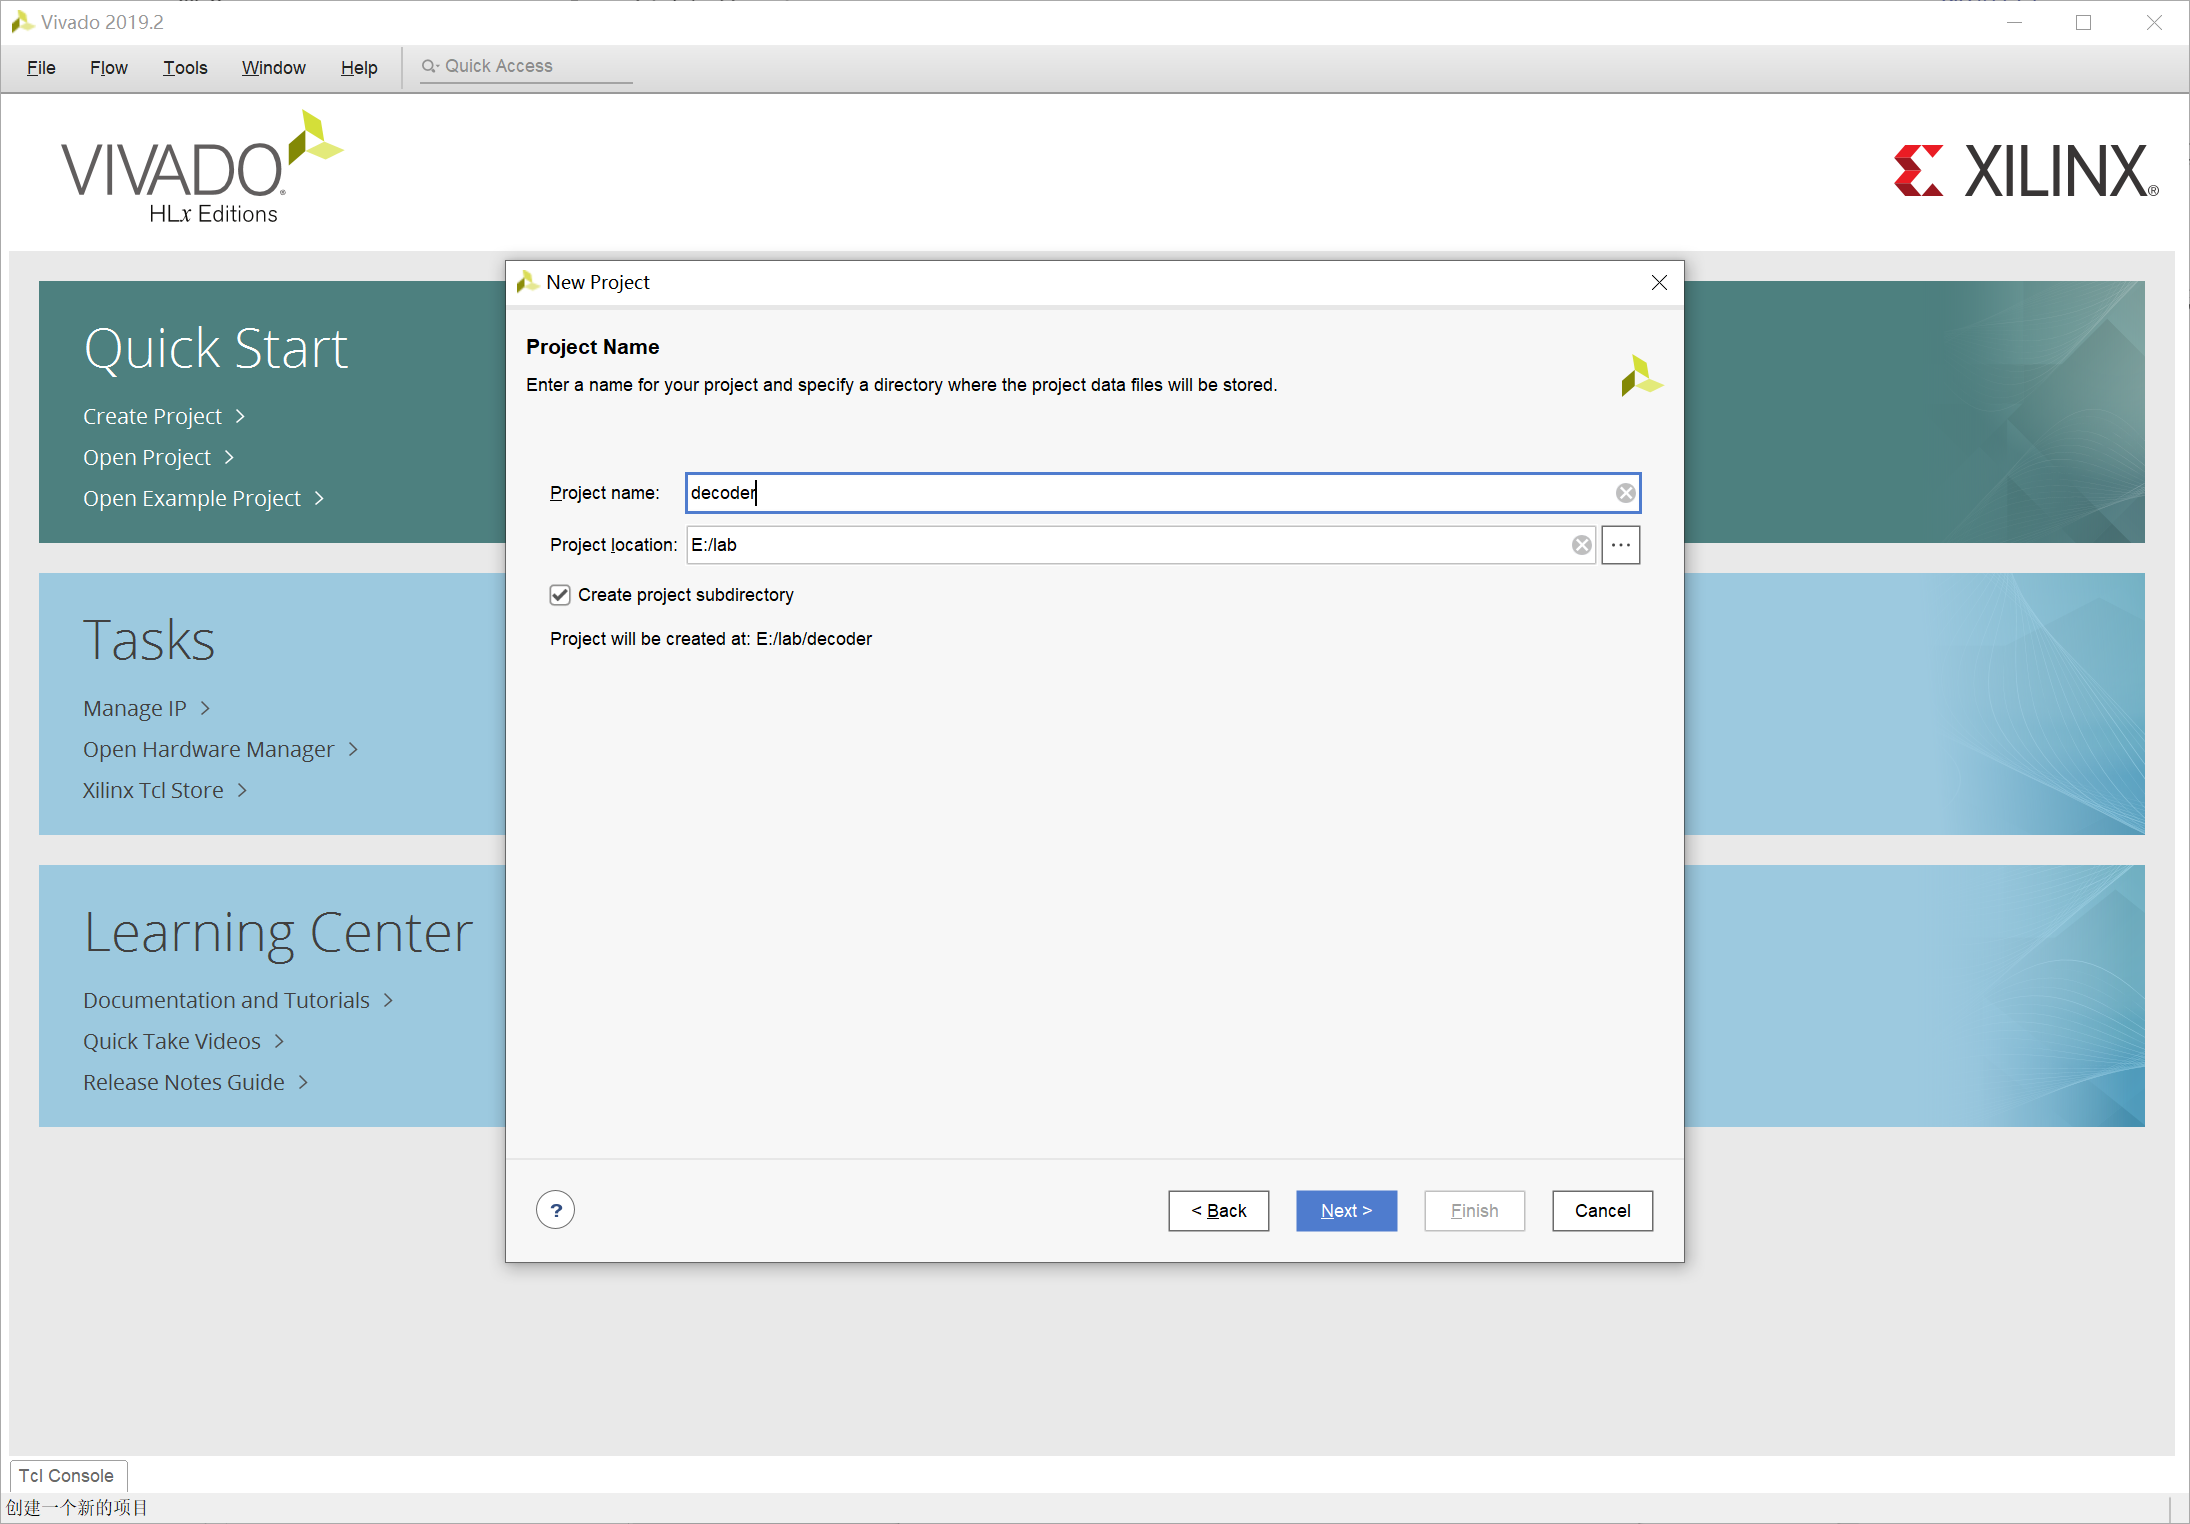Switch to the Tcl Console tab

point(66,1475)
